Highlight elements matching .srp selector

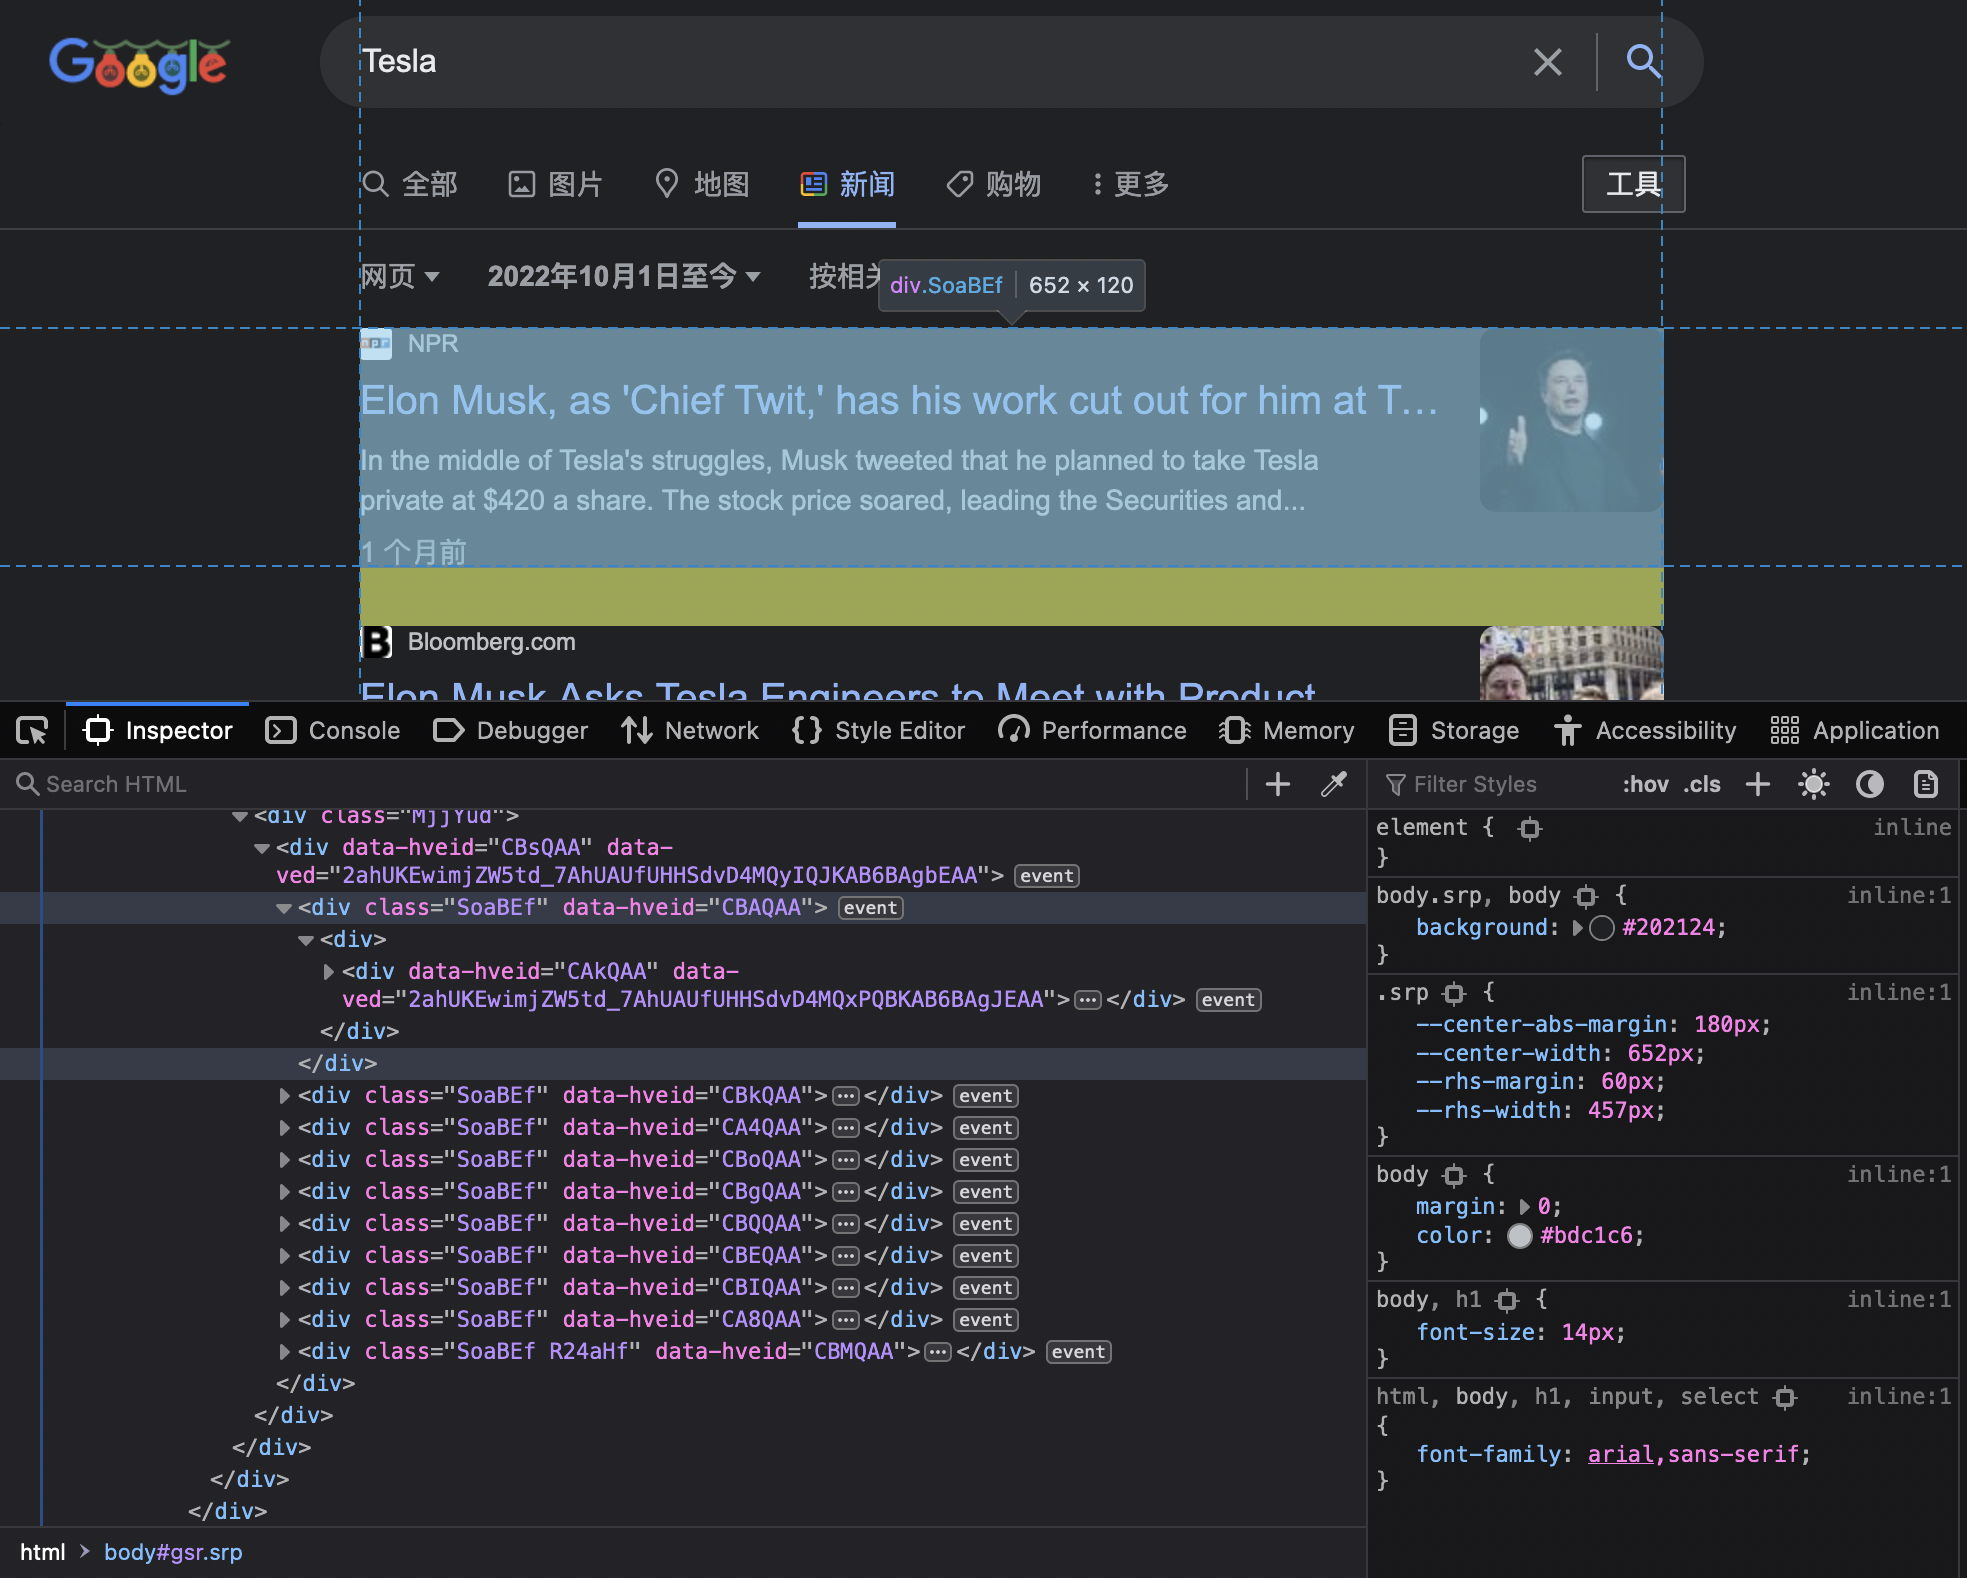coord(1454,993)
